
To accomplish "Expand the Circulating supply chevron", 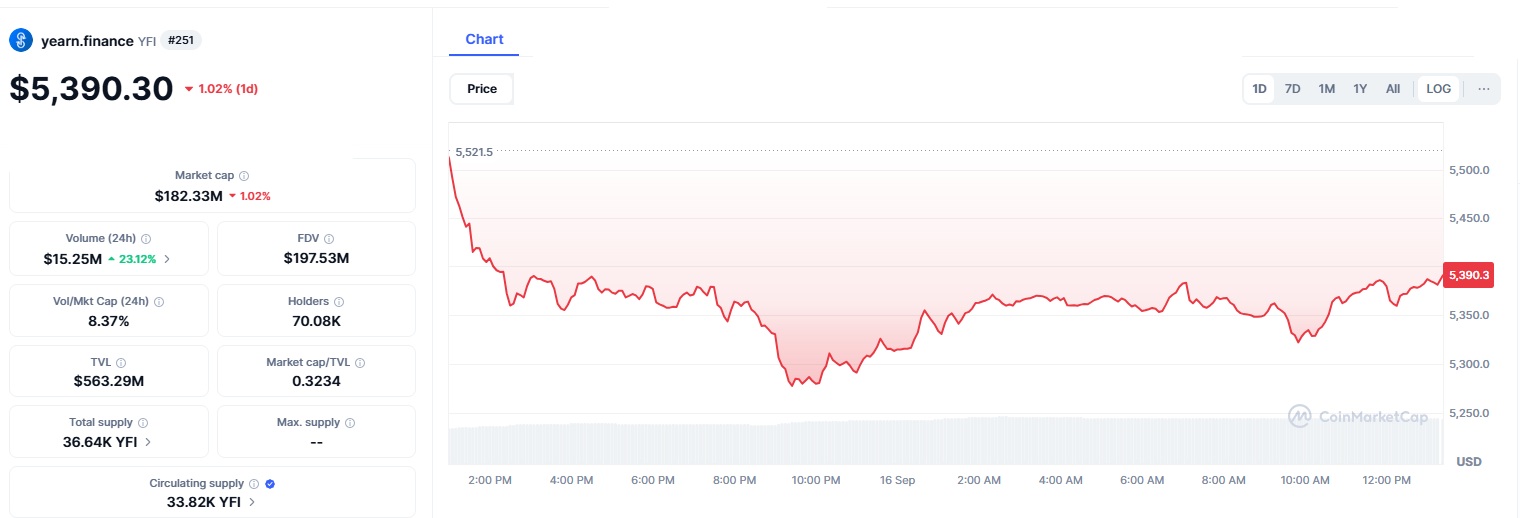I will pyautogui.click(x=251, y=502).
